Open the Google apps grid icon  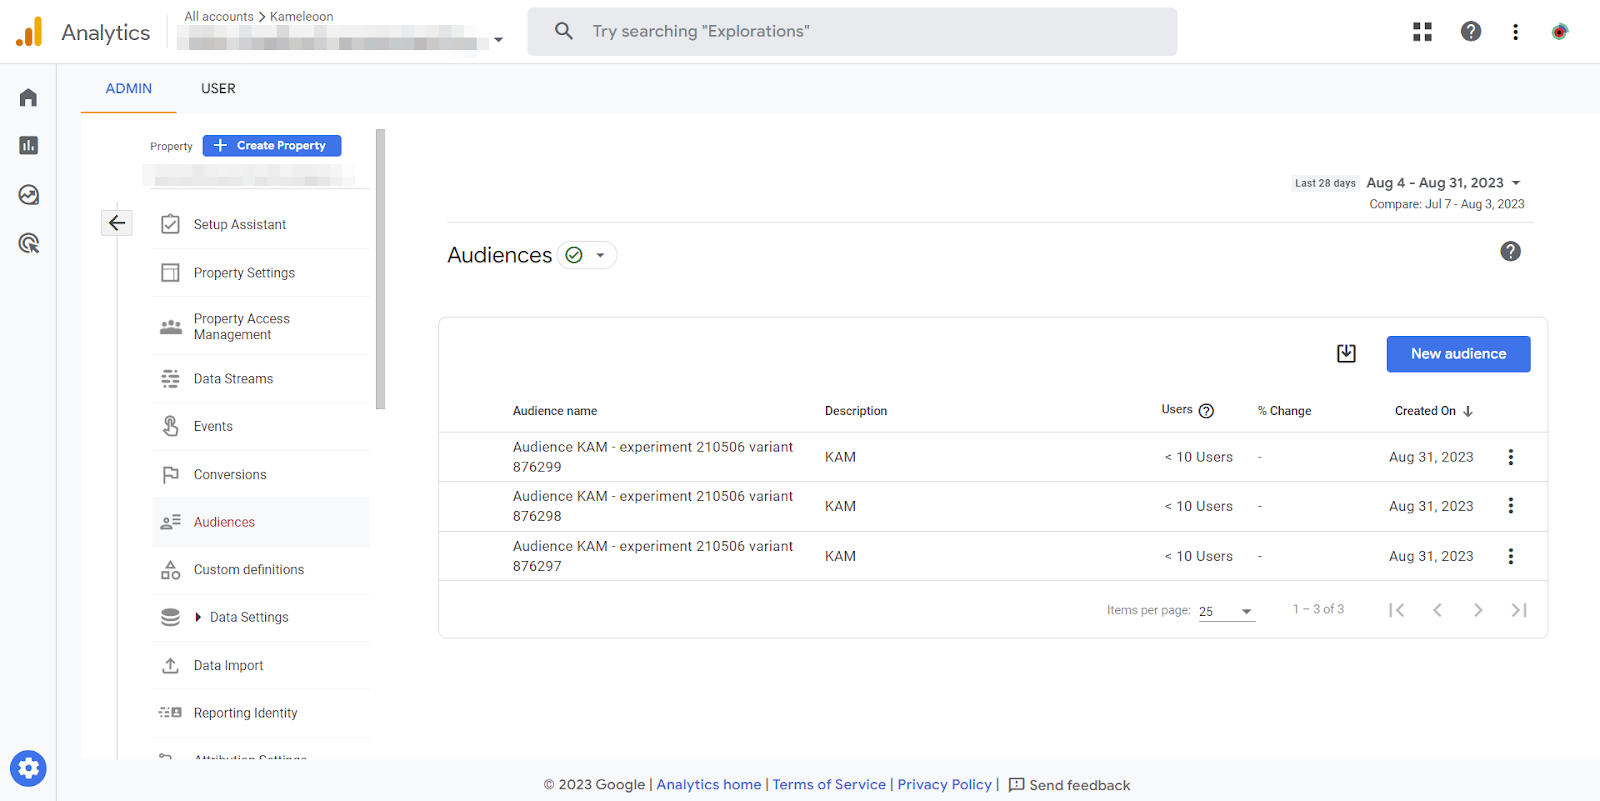(x=1422, y=32)
